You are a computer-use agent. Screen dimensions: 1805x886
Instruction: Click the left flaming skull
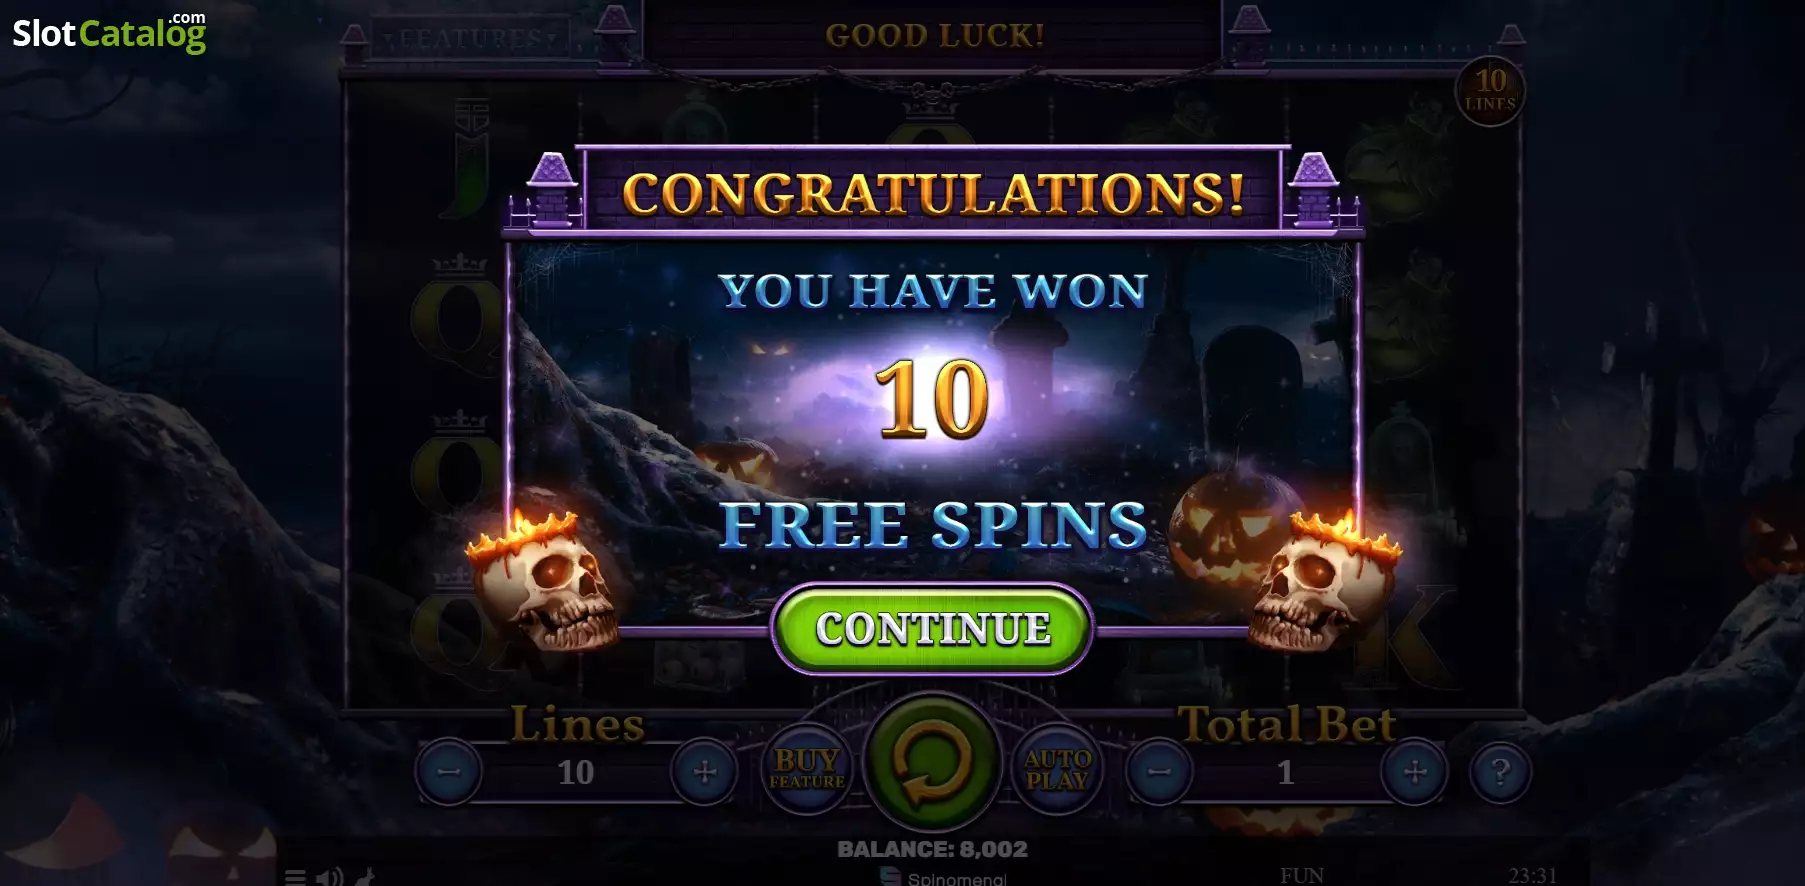[544, 582]
